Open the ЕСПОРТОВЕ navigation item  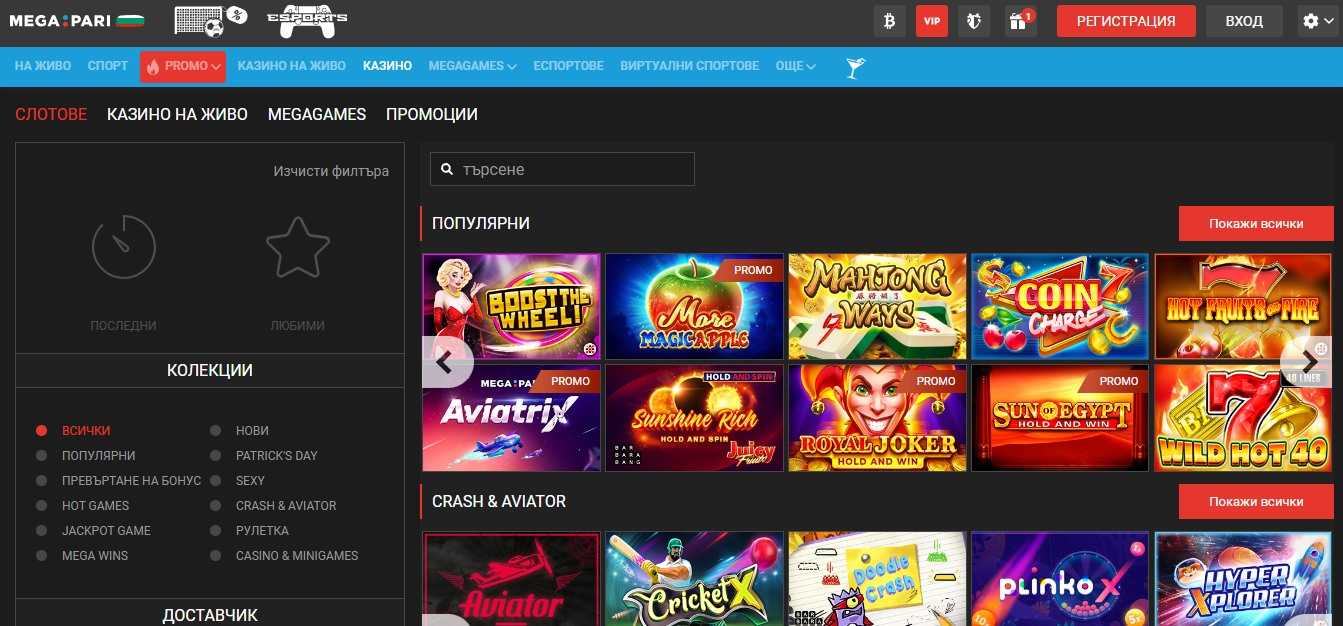[568, 66]
